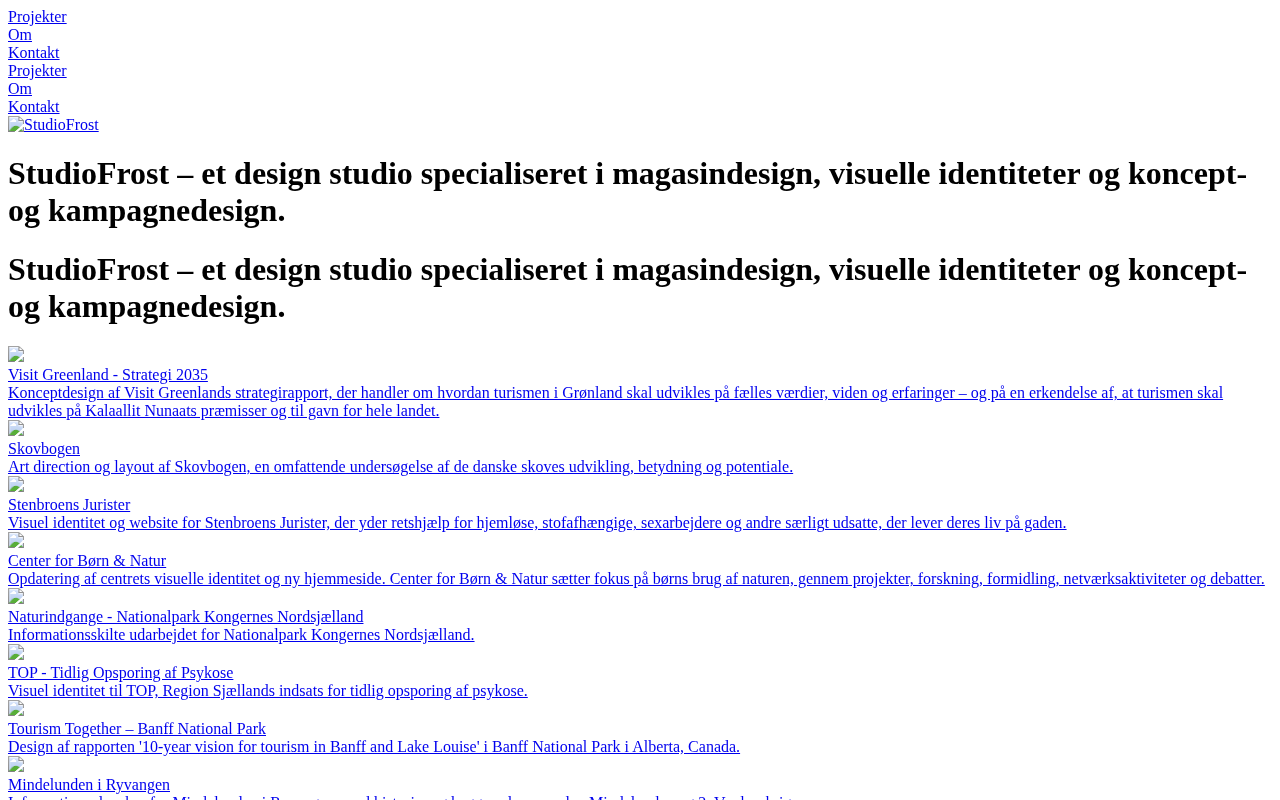Open TOP - Tidlig Opsporing af Psykose
The width and height of the screenshot is (1280, 800).
[x=120, y=673]
